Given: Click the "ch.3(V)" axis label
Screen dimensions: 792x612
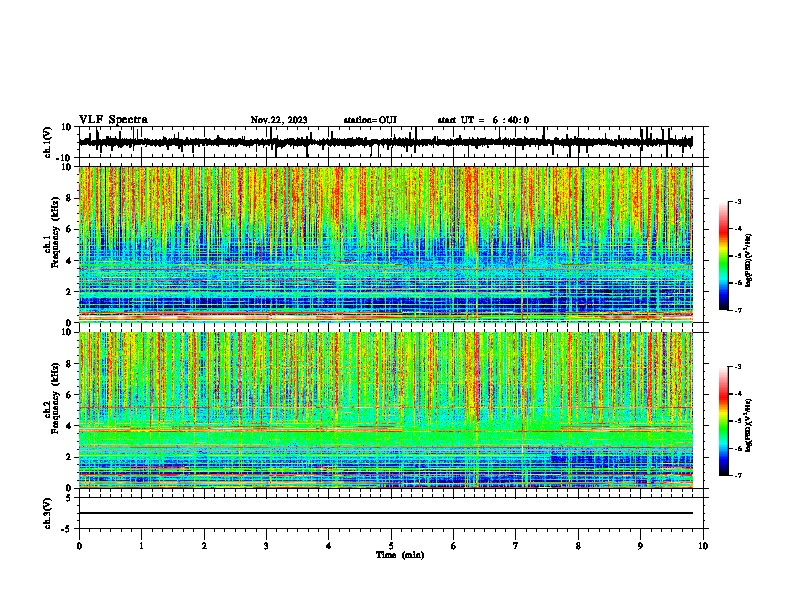Looking at the screenshot, I should tap(48, 513).
